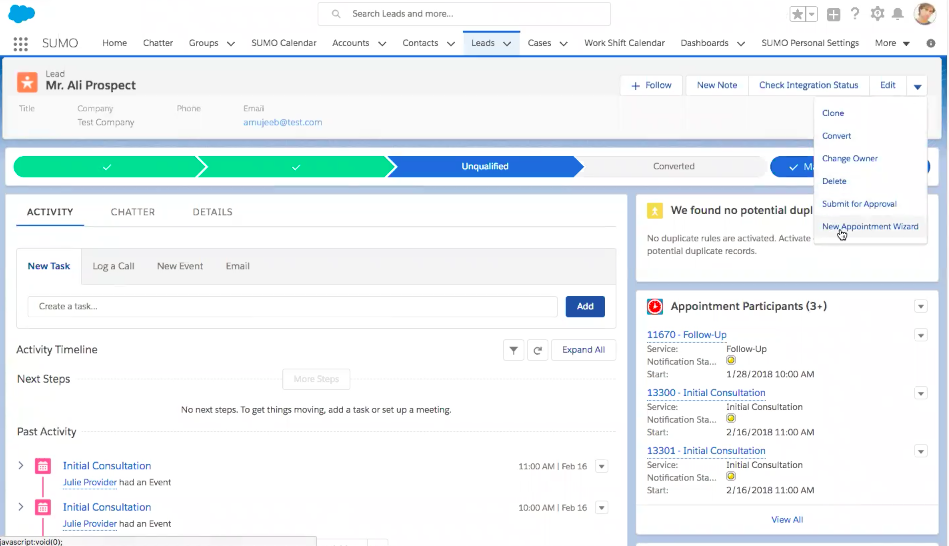Select the New Event tab
This screenshot has width=949, height=546.
coord(180,266)
